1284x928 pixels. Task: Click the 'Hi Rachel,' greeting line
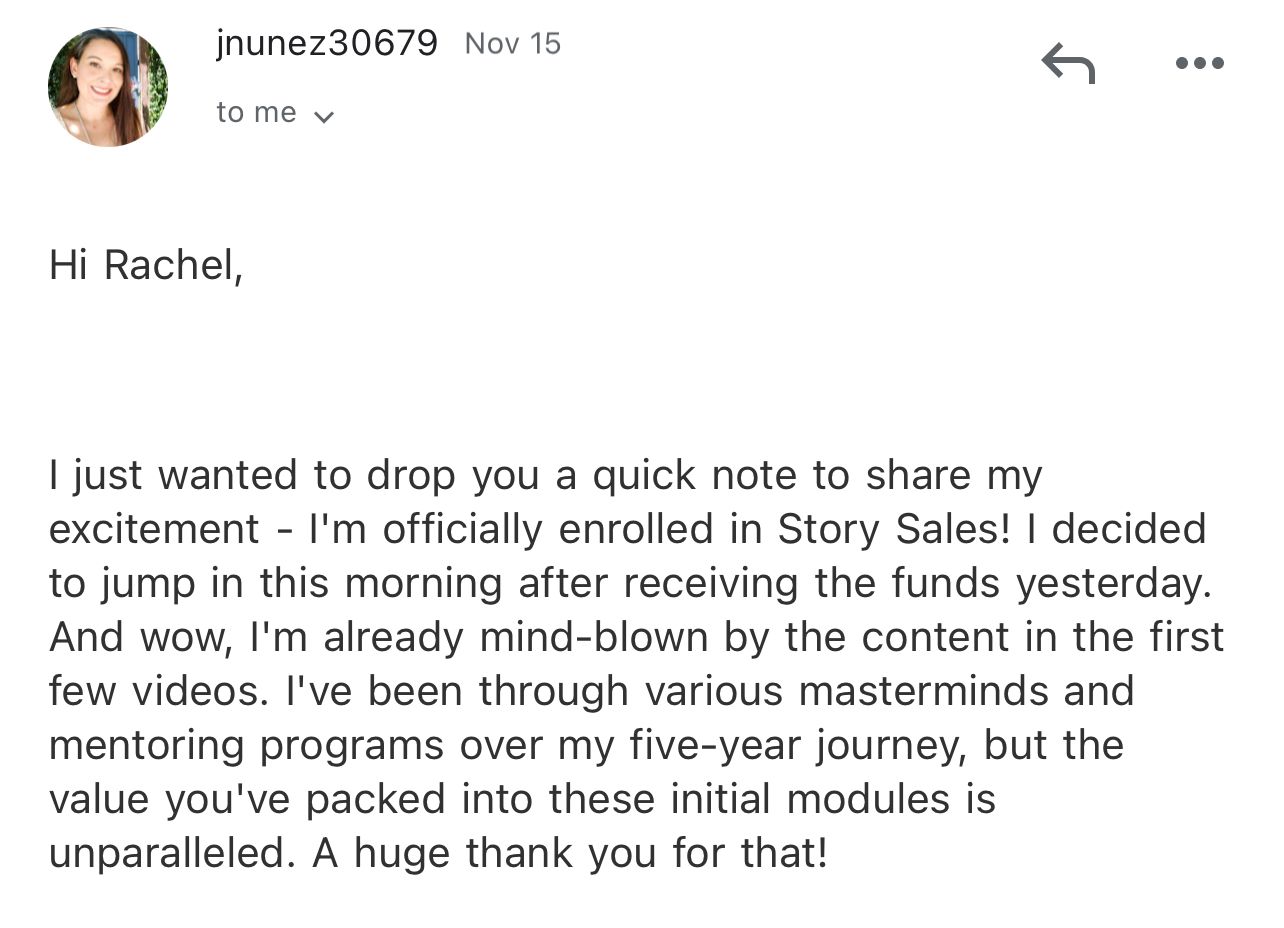pyautogui.click(x=146, y=265)
